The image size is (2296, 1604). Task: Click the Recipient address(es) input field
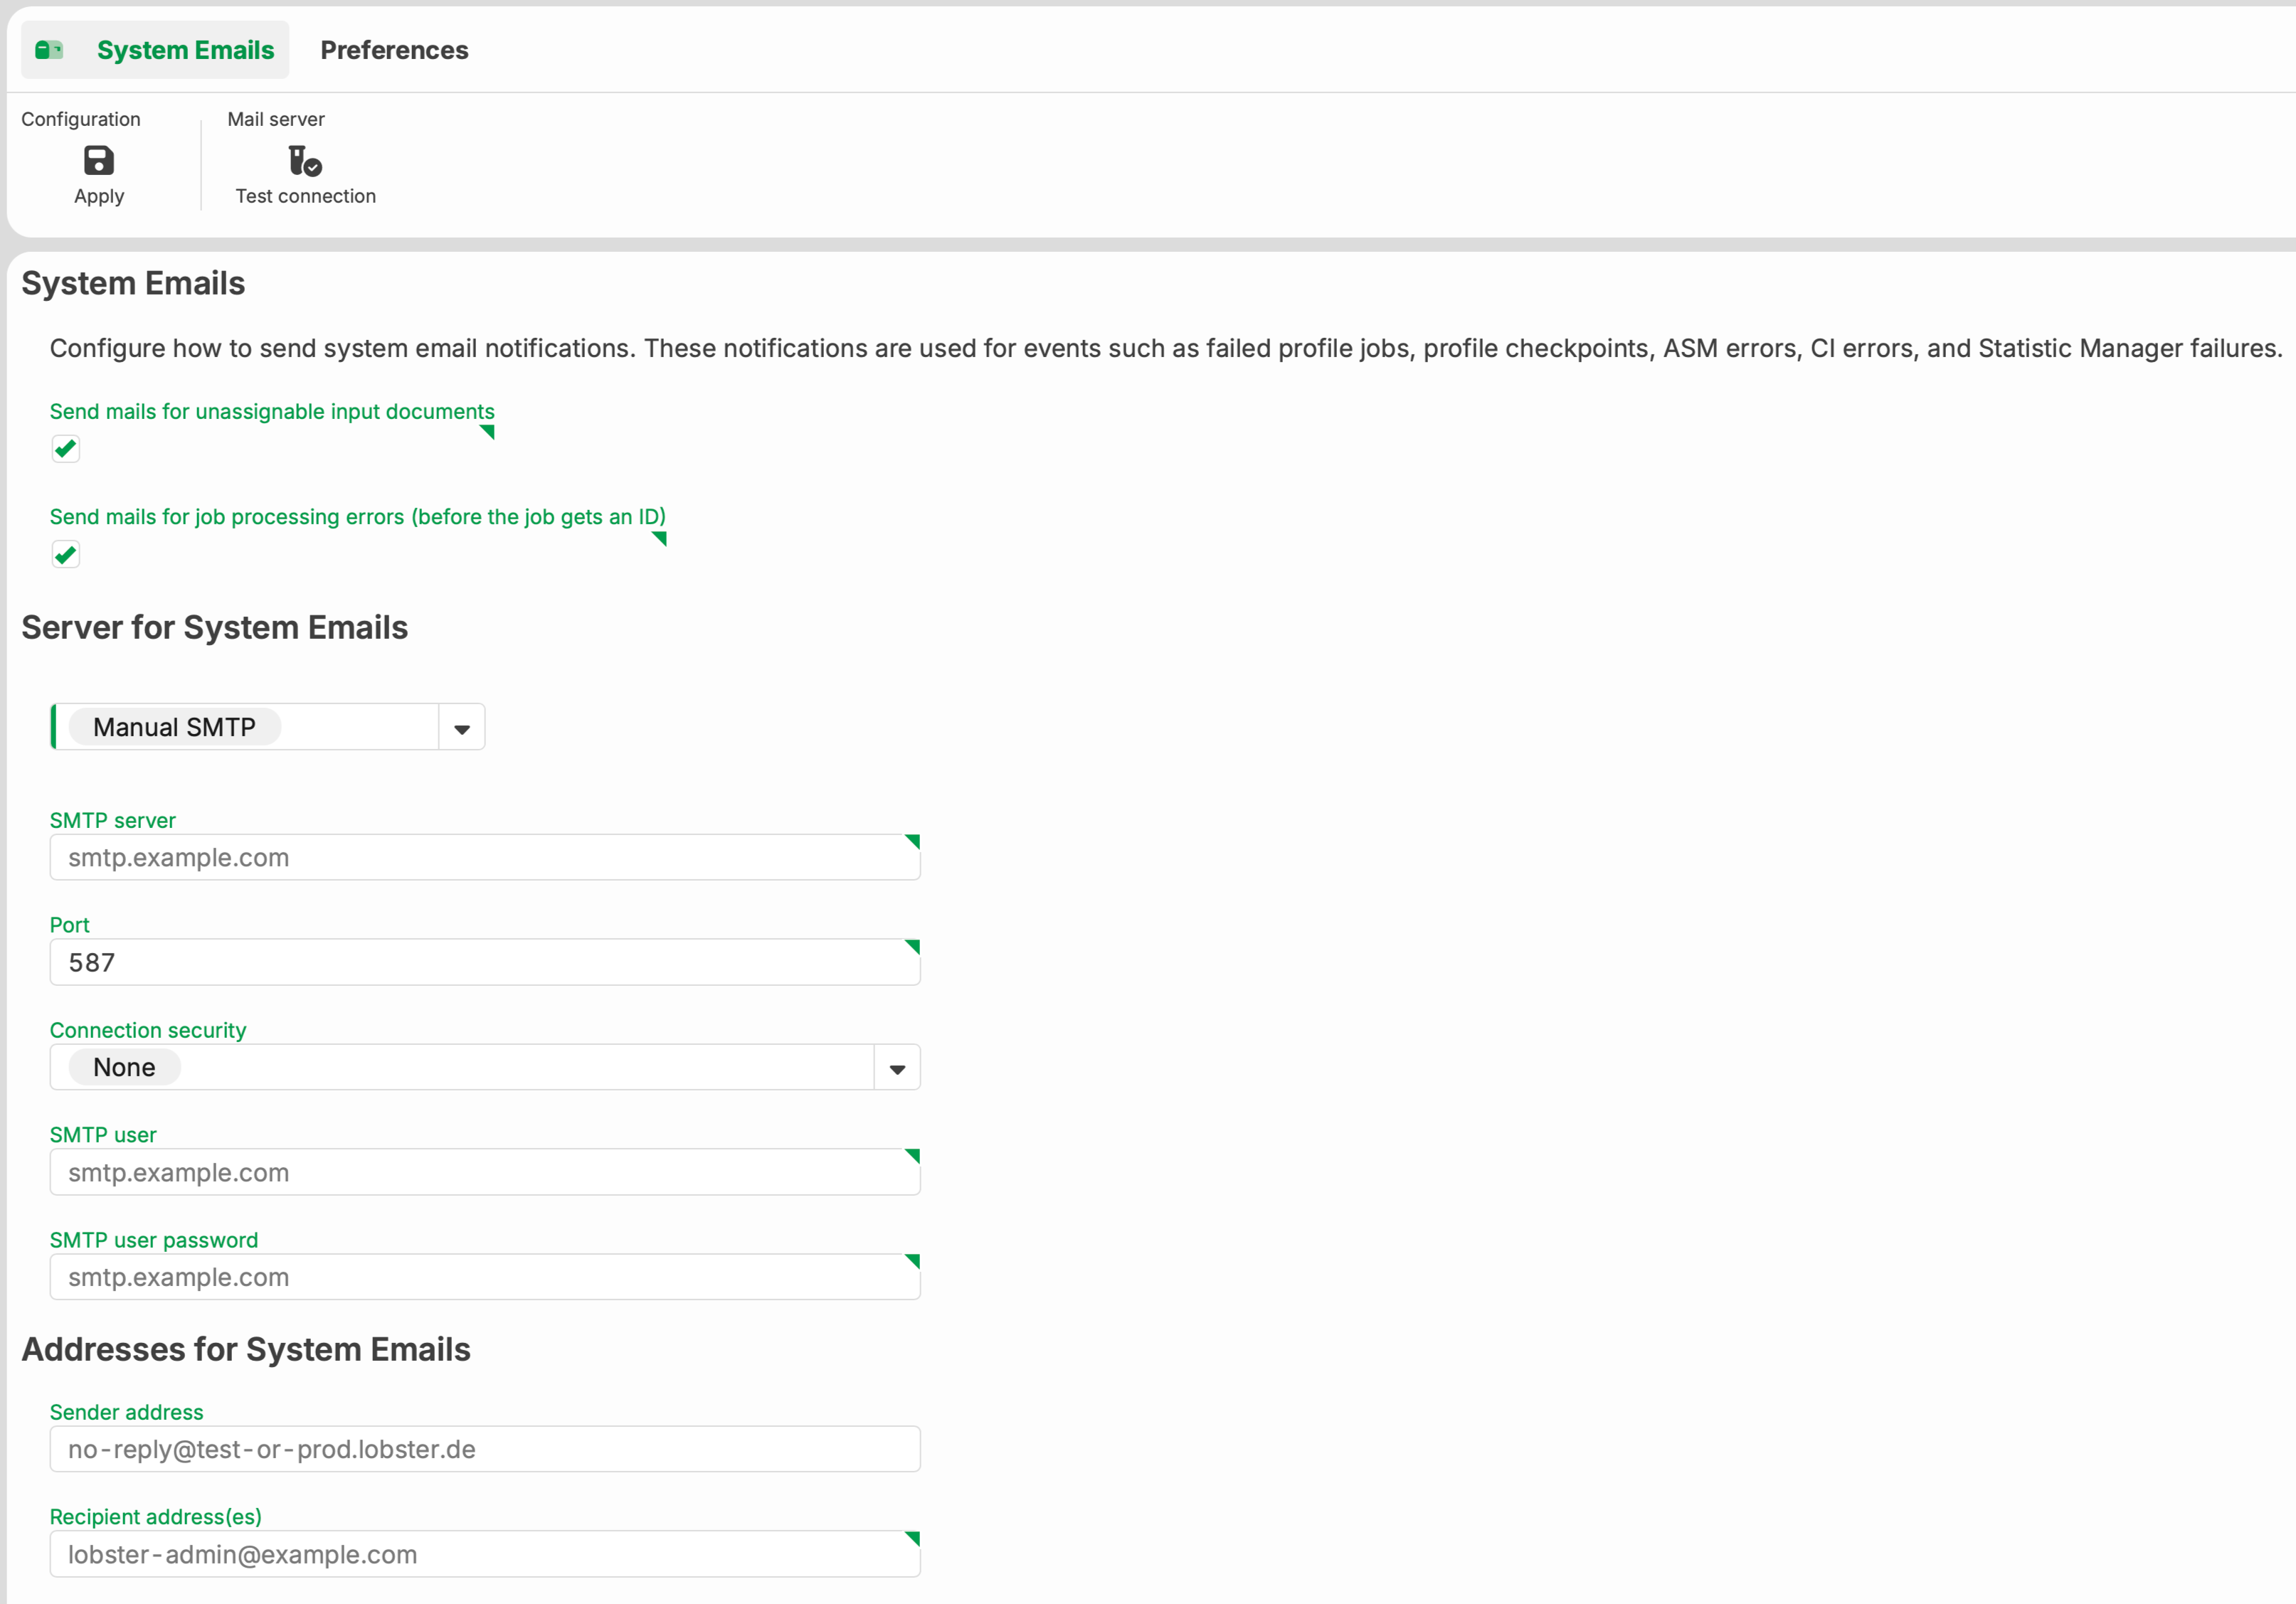point(485,1554)
